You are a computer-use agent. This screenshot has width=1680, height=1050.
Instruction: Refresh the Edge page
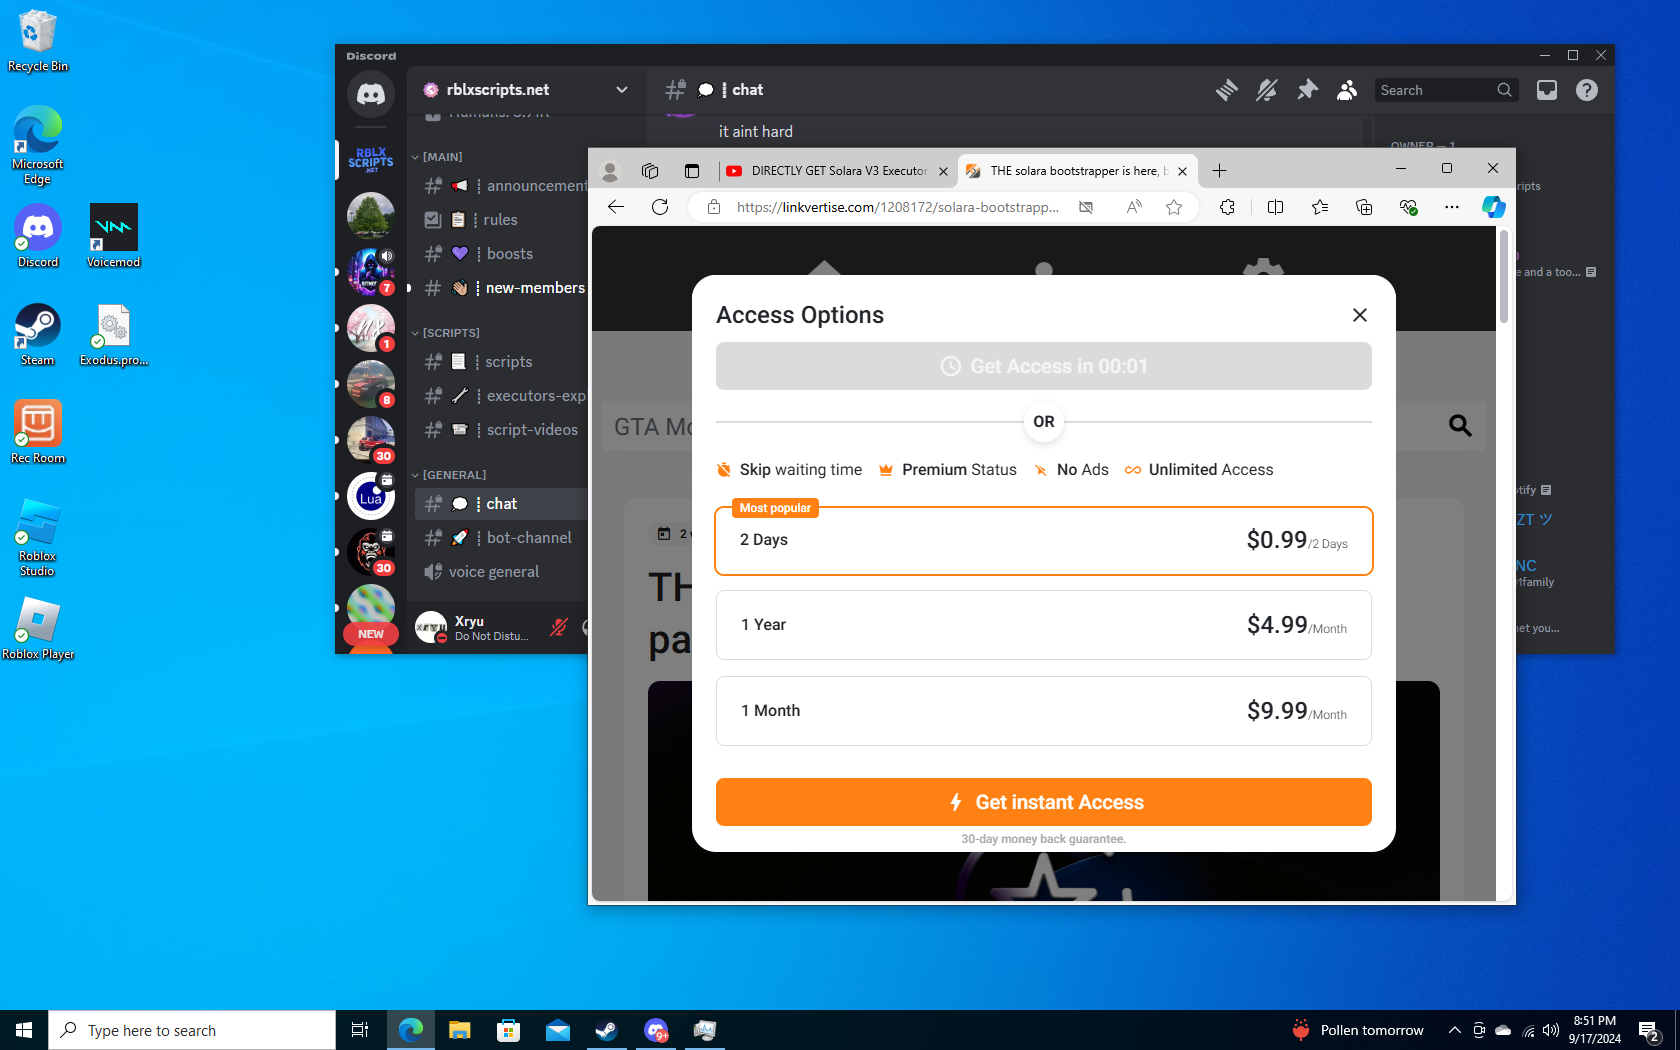click(x=660, y=207)
